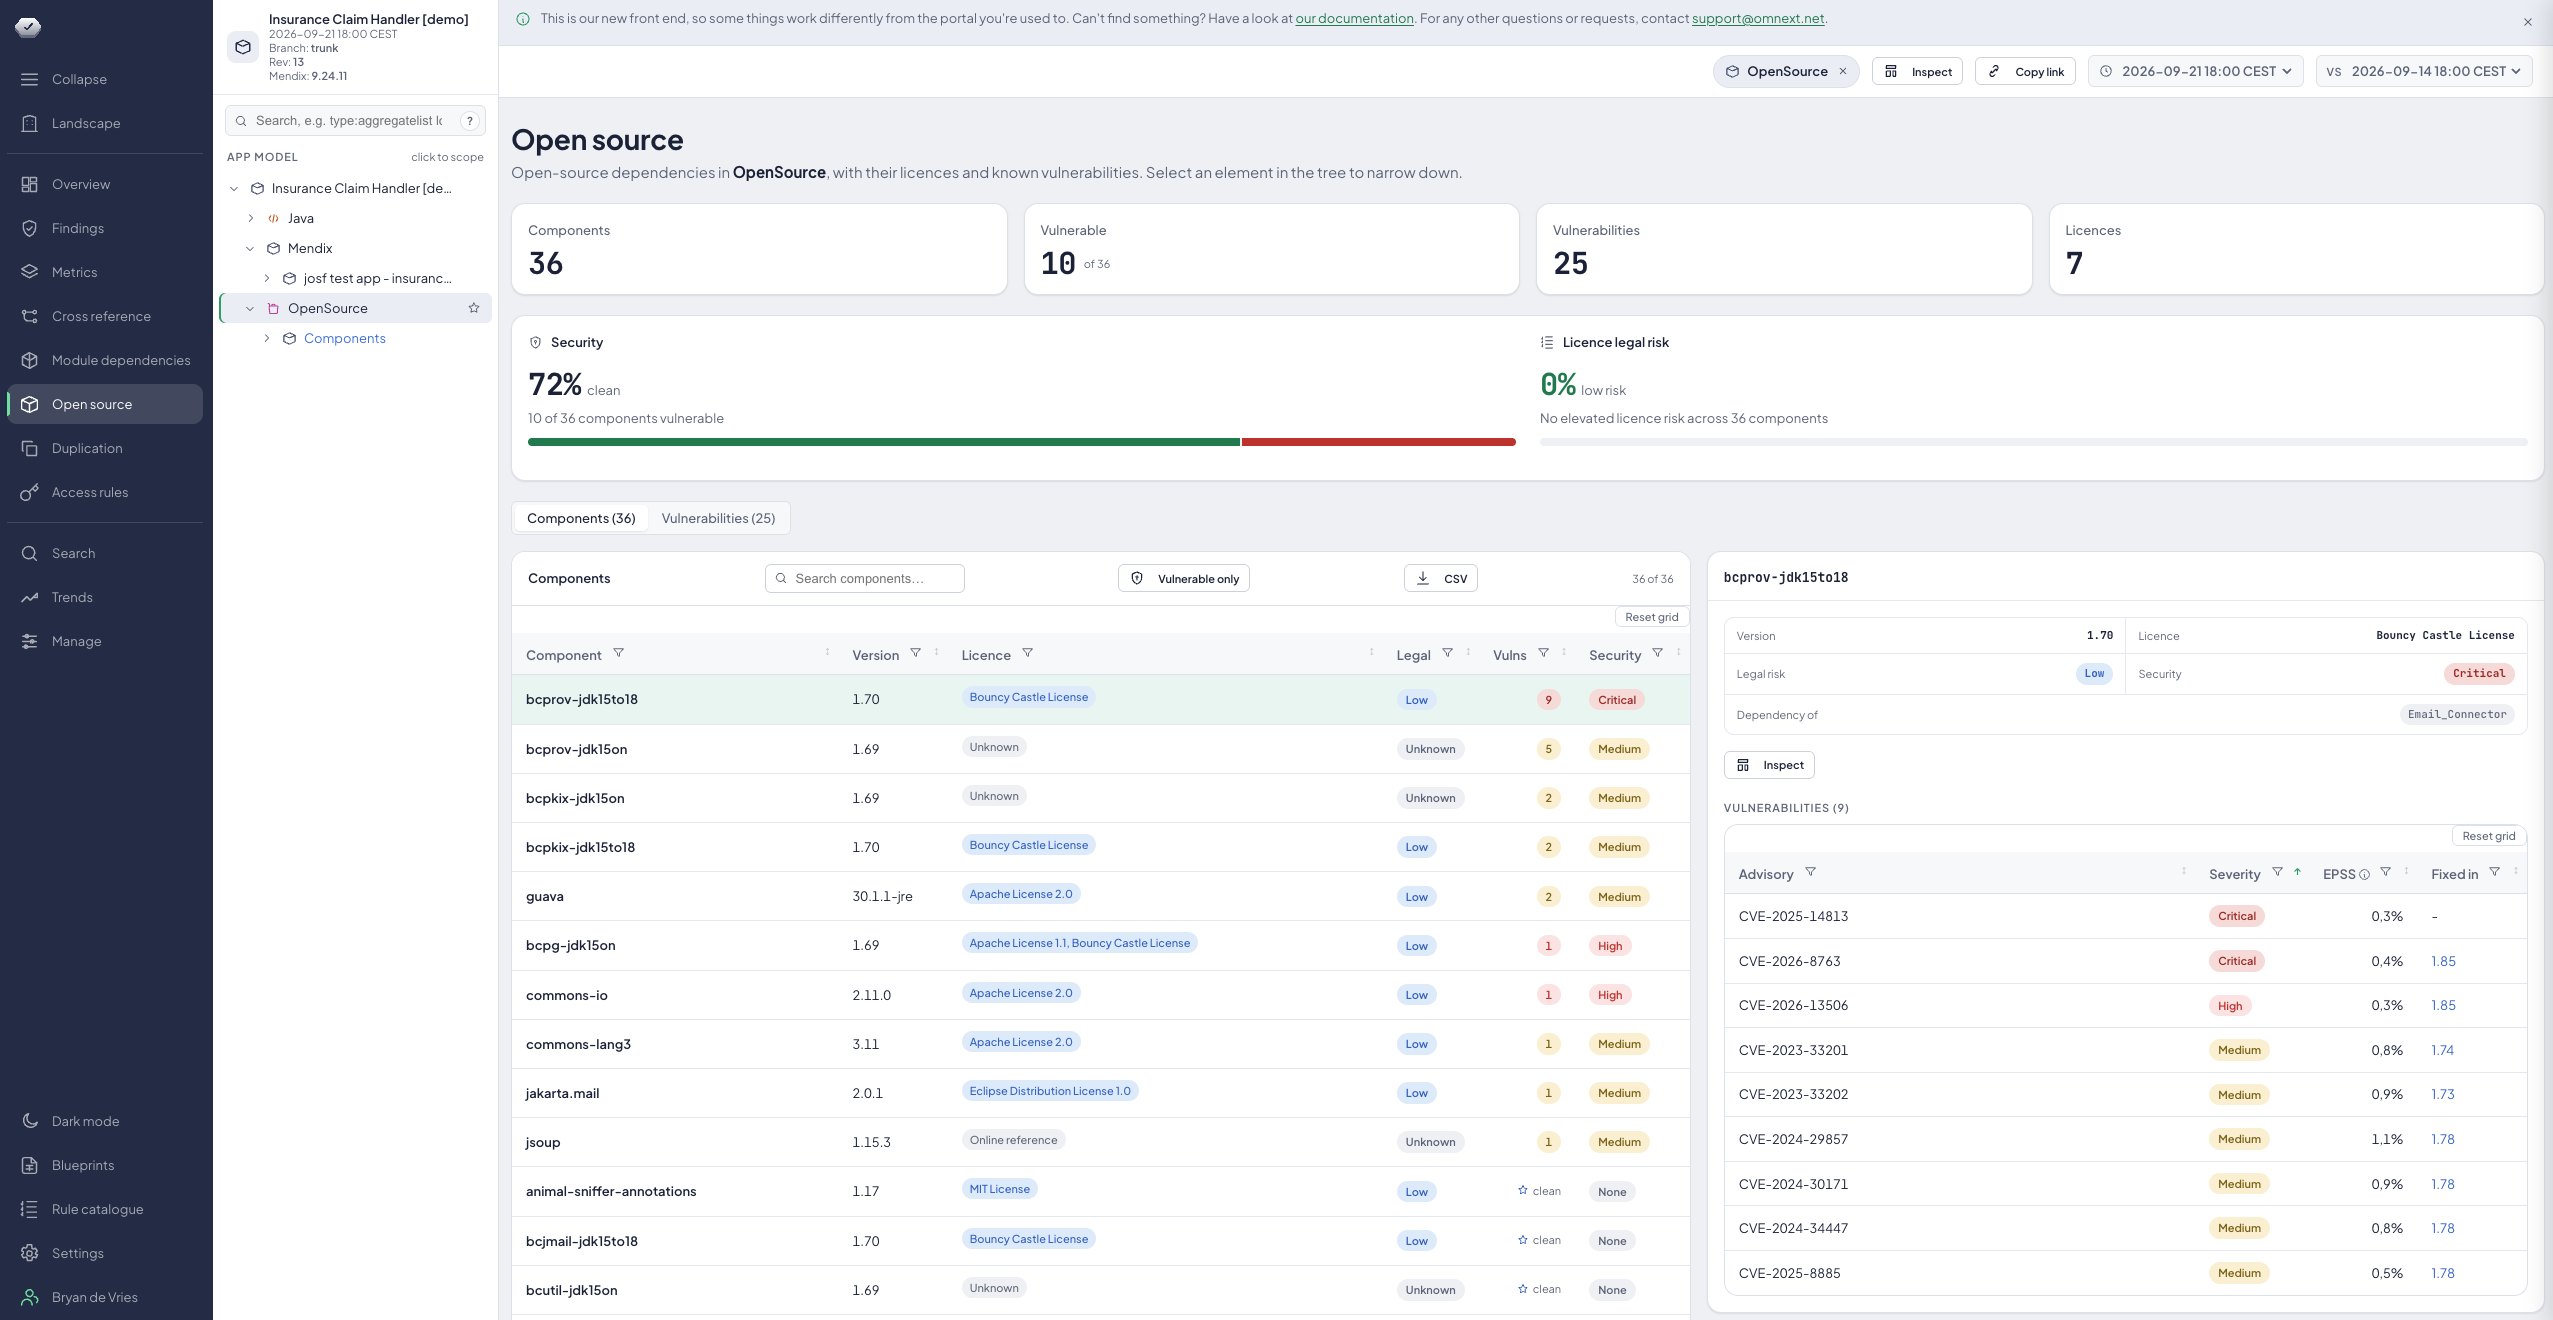Open the Rule catalogue
The height and width of the screenshot is (1320, 2553).
(x=105, y=1209)
